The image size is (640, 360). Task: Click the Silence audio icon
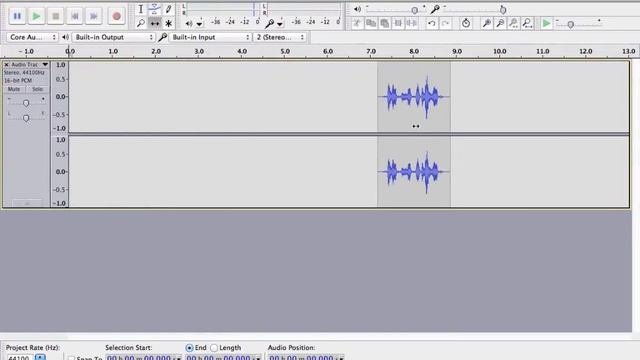[x=411, y=23]
